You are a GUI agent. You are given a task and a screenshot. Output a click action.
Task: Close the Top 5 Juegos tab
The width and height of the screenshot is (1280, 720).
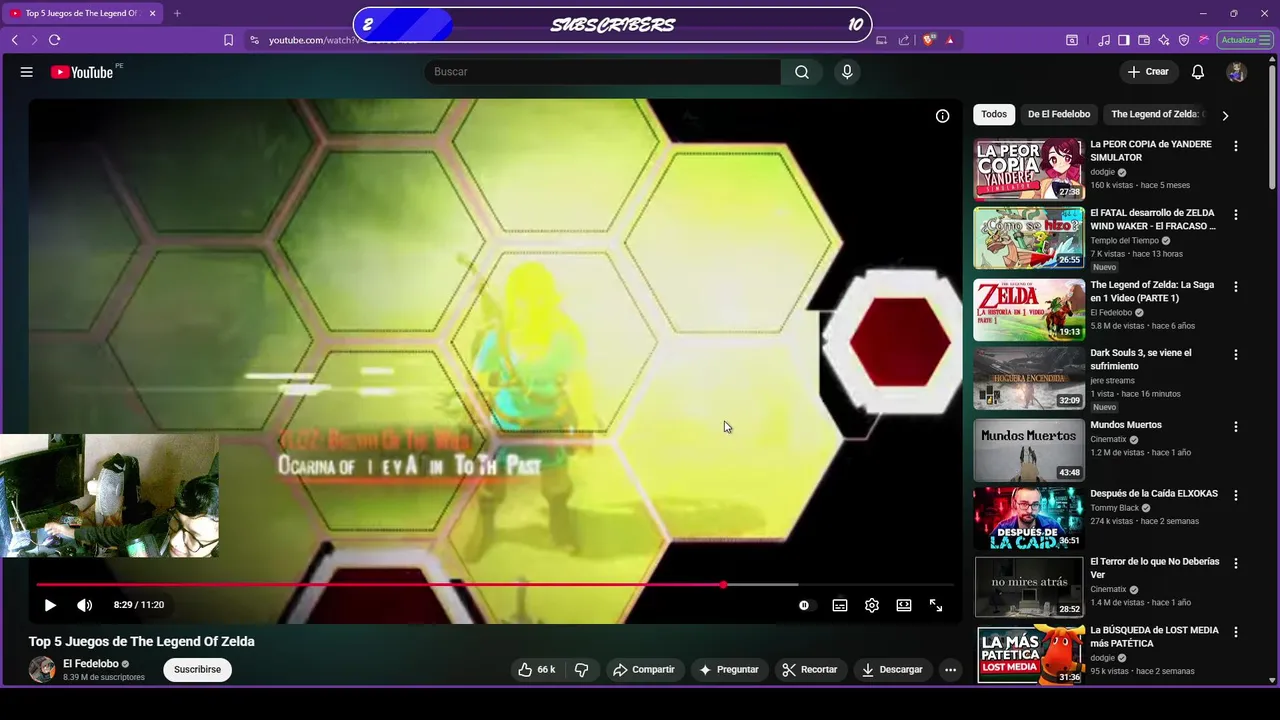tap(152, 13)
